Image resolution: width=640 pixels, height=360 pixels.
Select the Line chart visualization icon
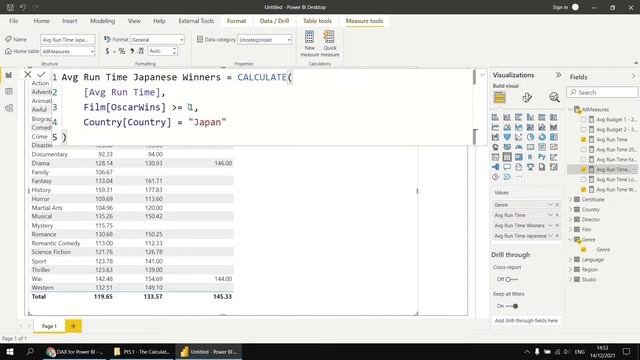coord(495,127)
